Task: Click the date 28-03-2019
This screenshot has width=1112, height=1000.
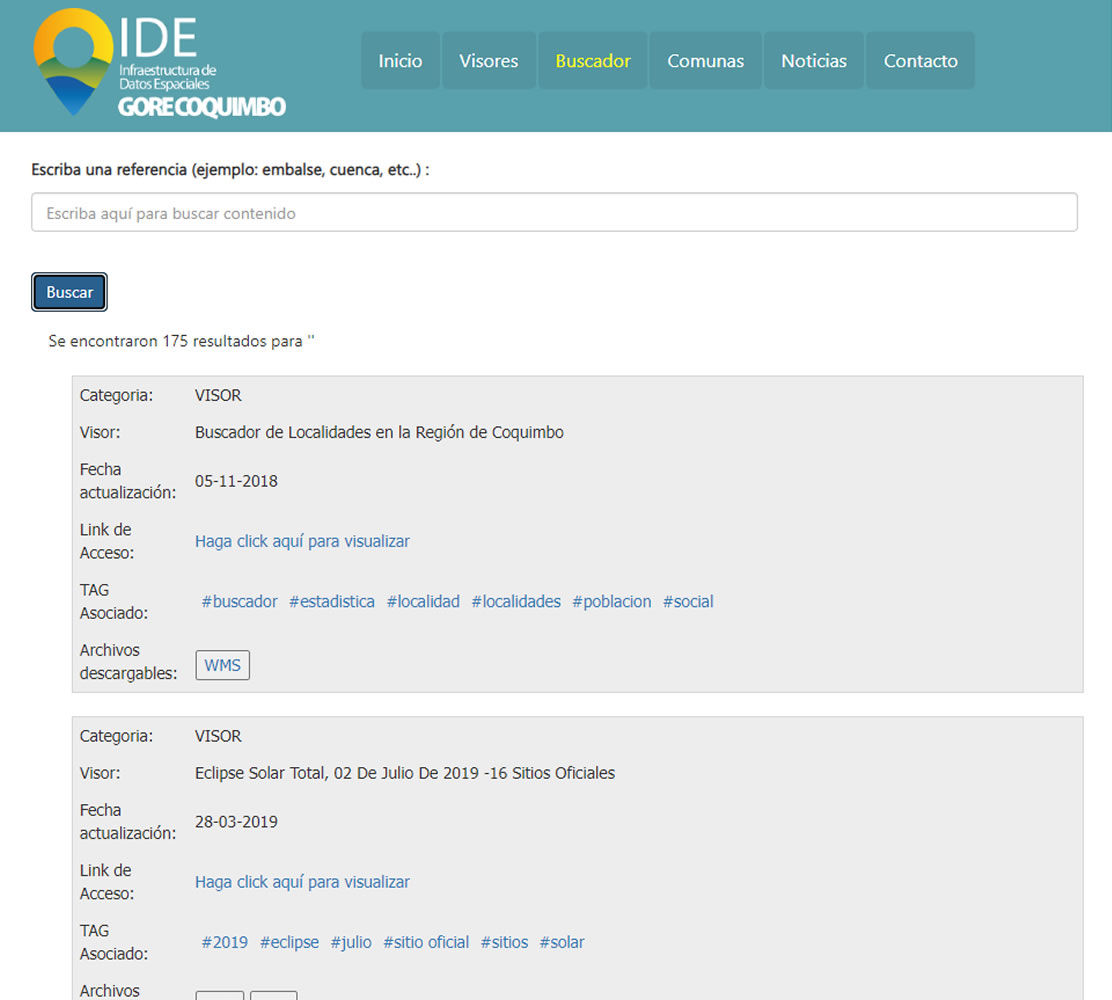Action: 236,821
